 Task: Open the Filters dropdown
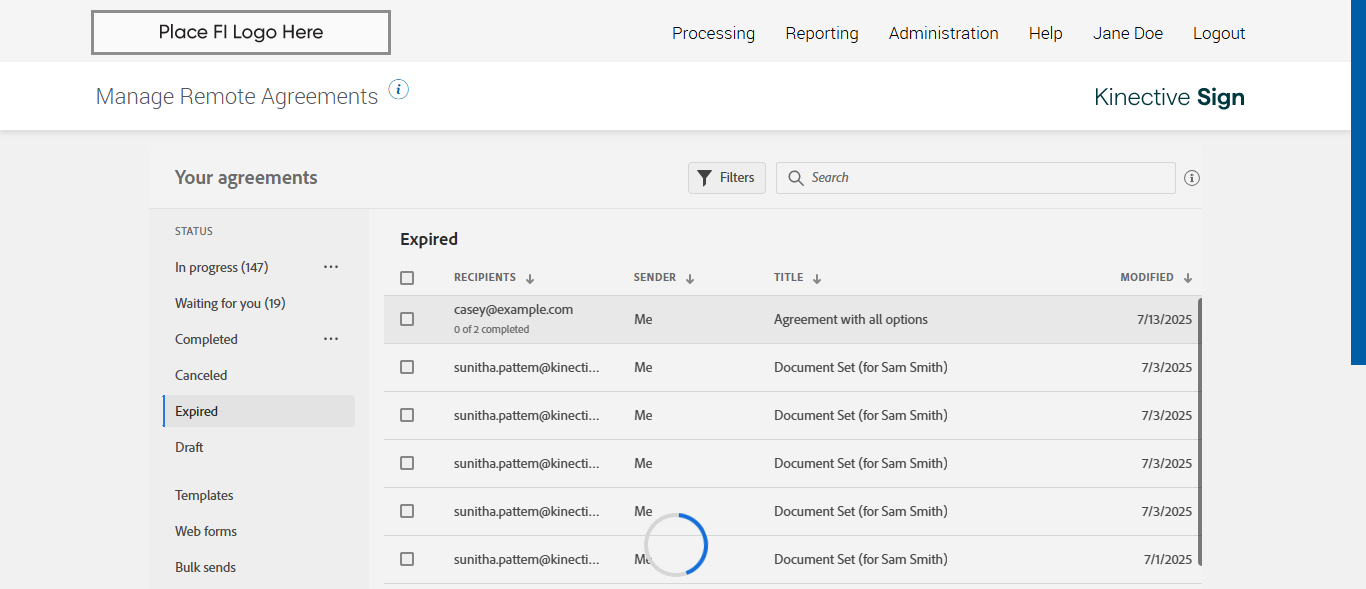pos(727,178)
